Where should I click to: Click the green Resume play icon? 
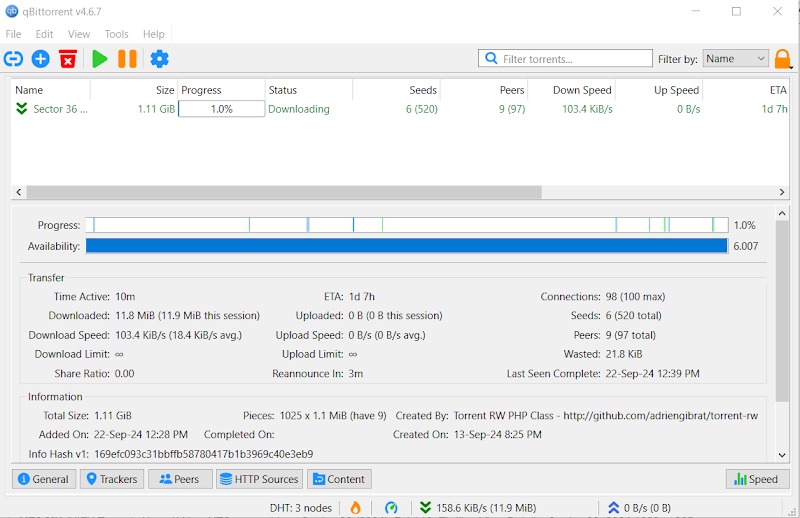(99, 59)
